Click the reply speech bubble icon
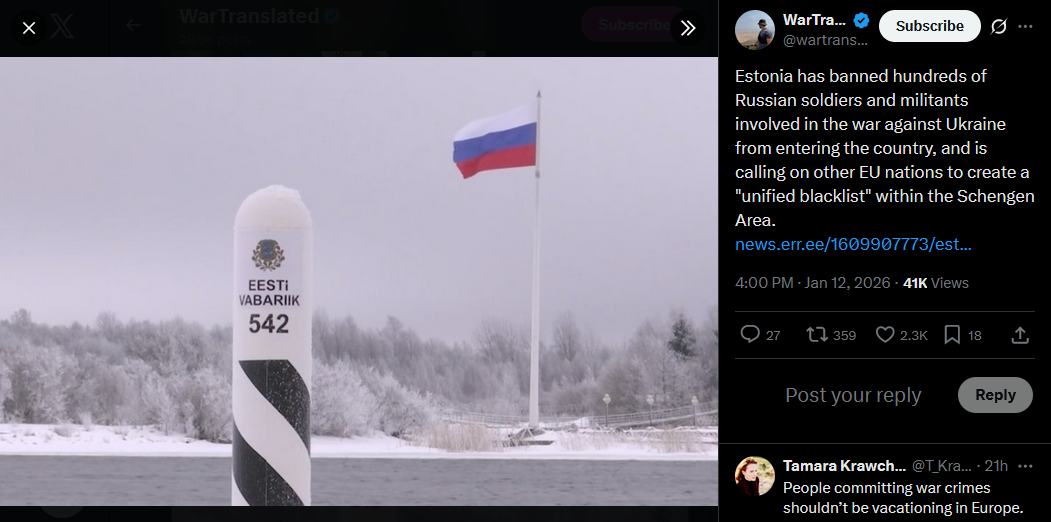1051x522 pixels. (750, 334)
